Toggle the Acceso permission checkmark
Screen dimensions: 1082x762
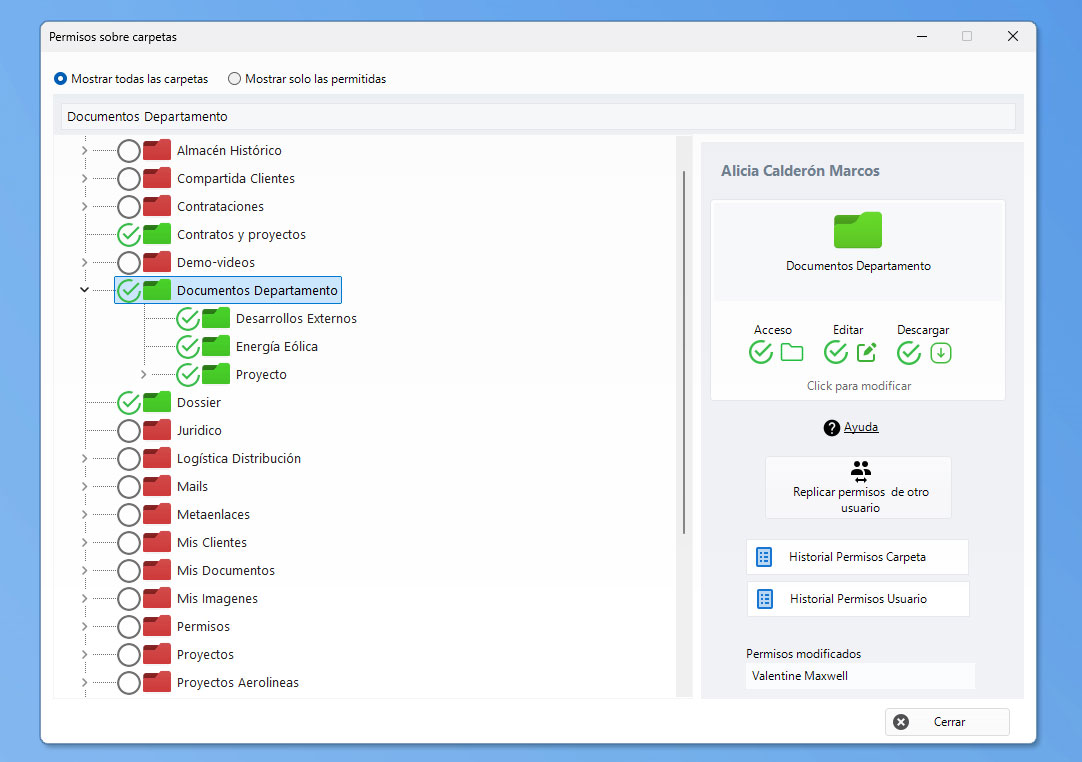(x=761, y=352)
